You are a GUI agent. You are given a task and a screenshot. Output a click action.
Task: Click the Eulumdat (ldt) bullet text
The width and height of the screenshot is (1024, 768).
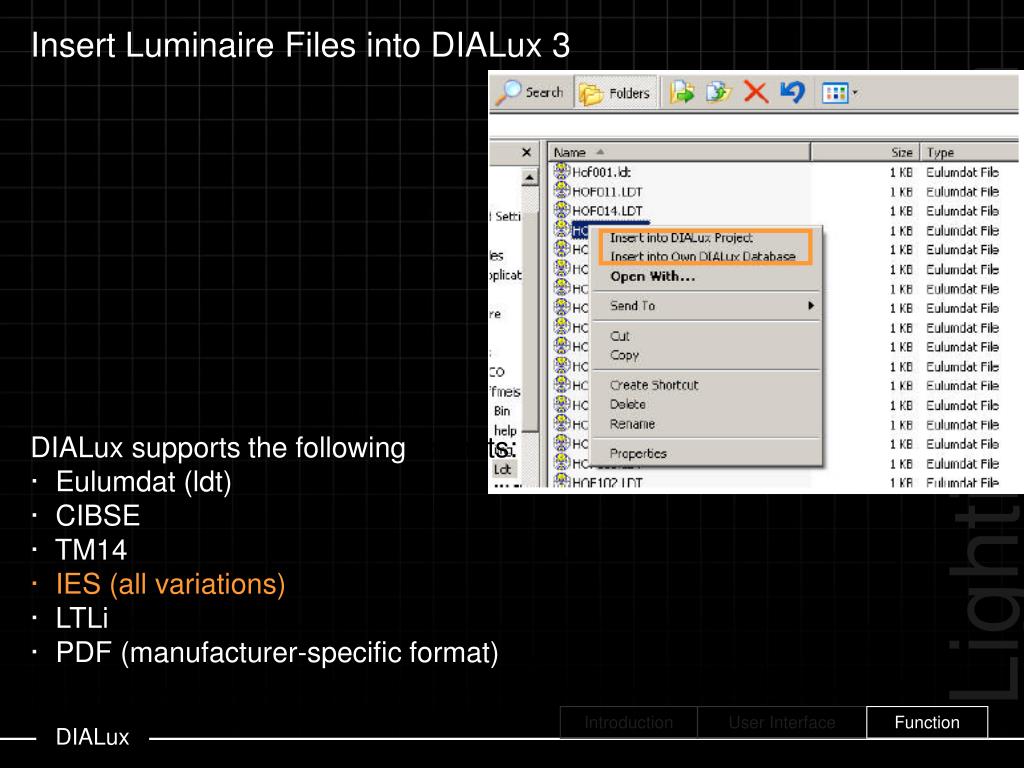point(144,482)
